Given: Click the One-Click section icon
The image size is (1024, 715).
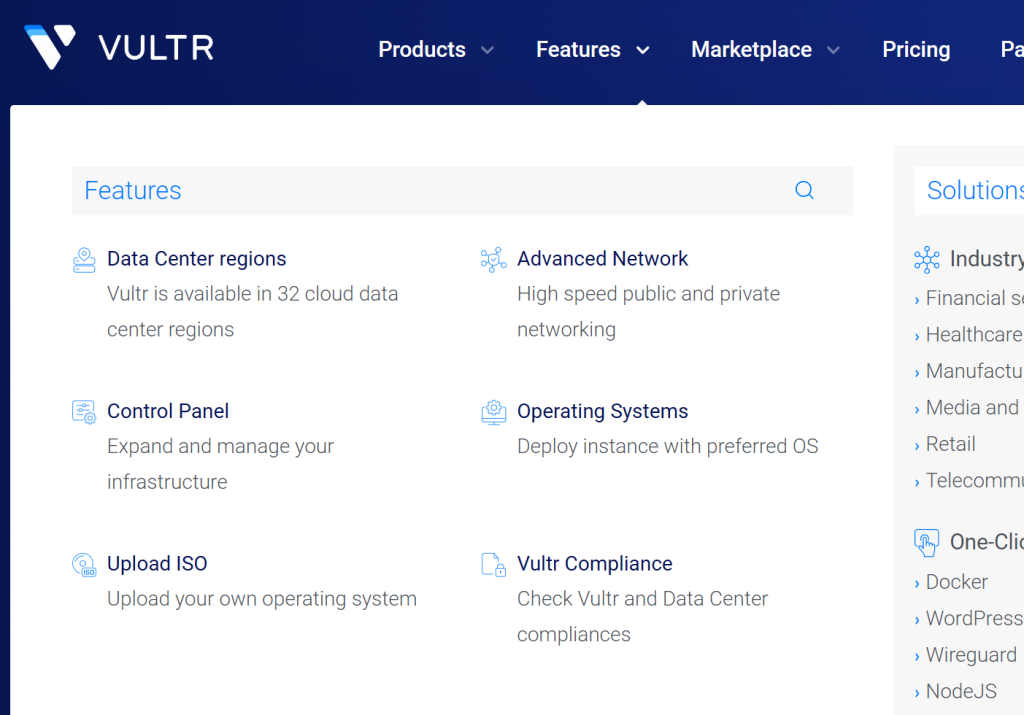Looking at the screenshot, I should point(927,543).
